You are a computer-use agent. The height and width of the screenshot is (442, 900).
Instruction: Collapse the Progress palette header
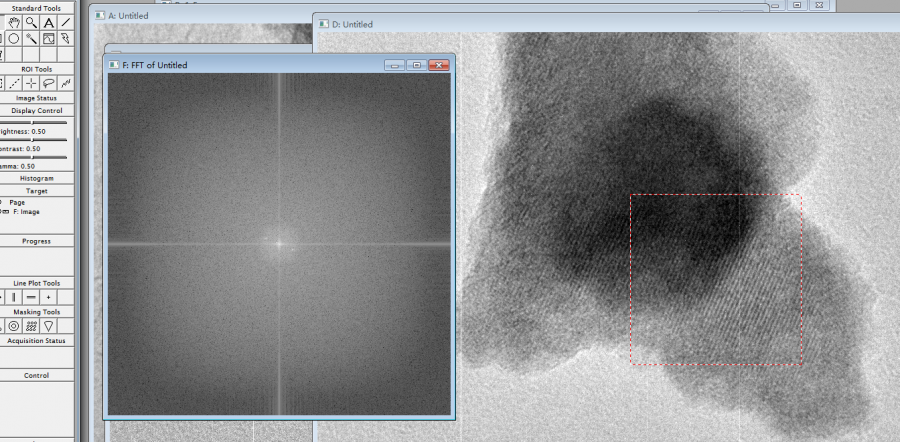[x=36, y=241]
